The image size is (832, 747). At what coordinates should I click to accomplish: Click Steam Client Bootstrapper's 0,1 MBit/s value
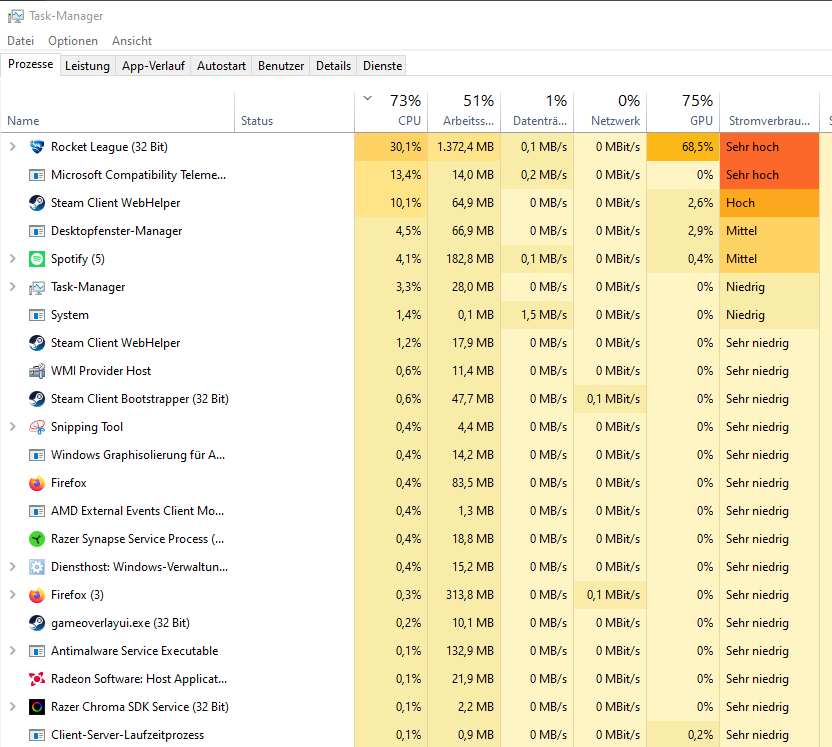click(610, 399)
